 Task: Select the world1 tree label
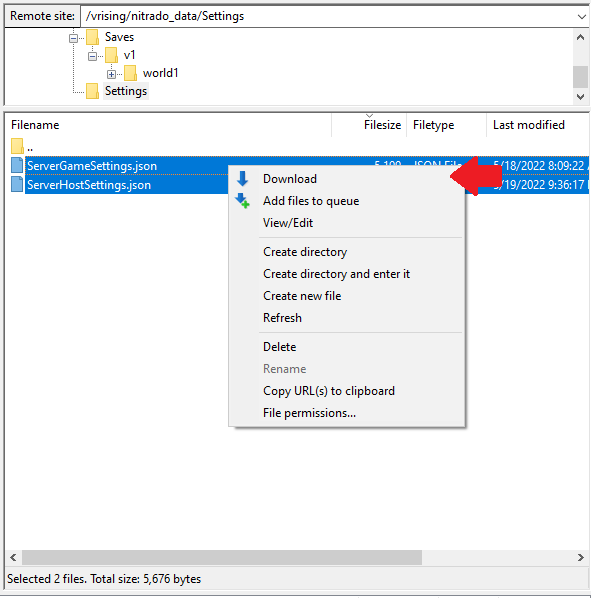[x=161, y=73]
